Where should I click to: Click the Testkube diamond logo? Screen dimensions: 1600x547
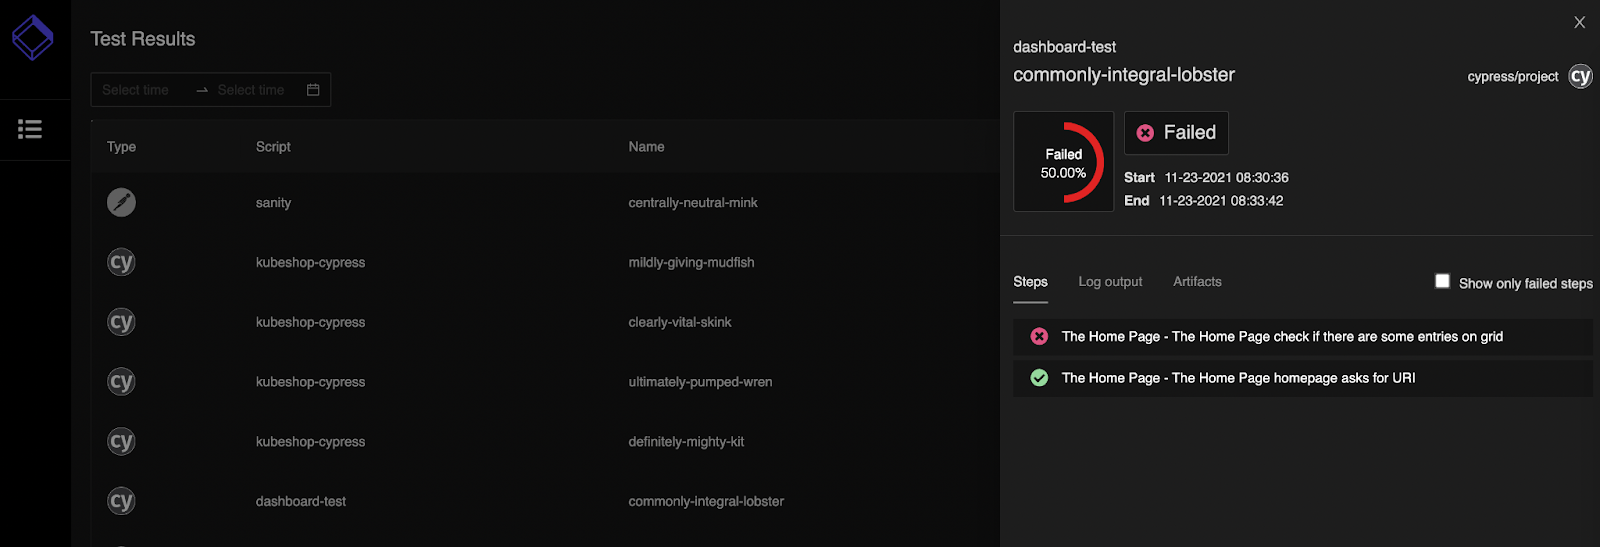(33, 38)
